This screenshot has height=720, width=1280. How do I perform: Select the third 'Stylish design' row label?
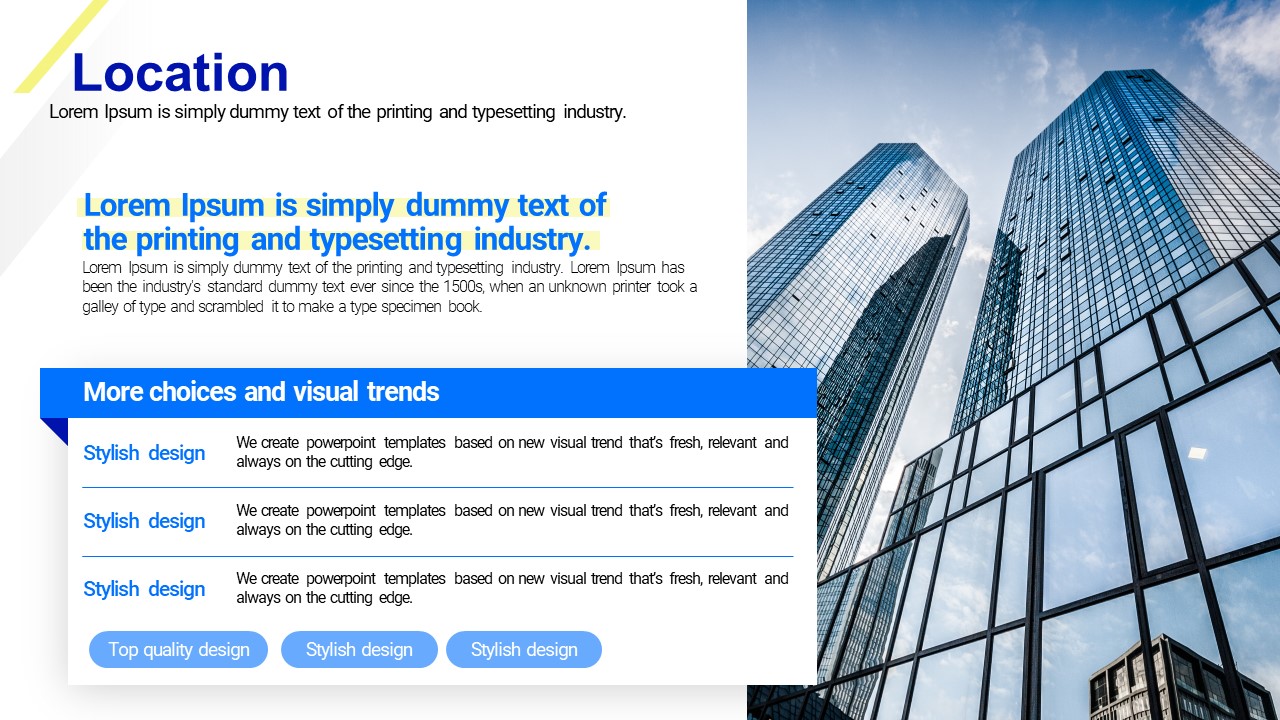click(x=144, y=589)
